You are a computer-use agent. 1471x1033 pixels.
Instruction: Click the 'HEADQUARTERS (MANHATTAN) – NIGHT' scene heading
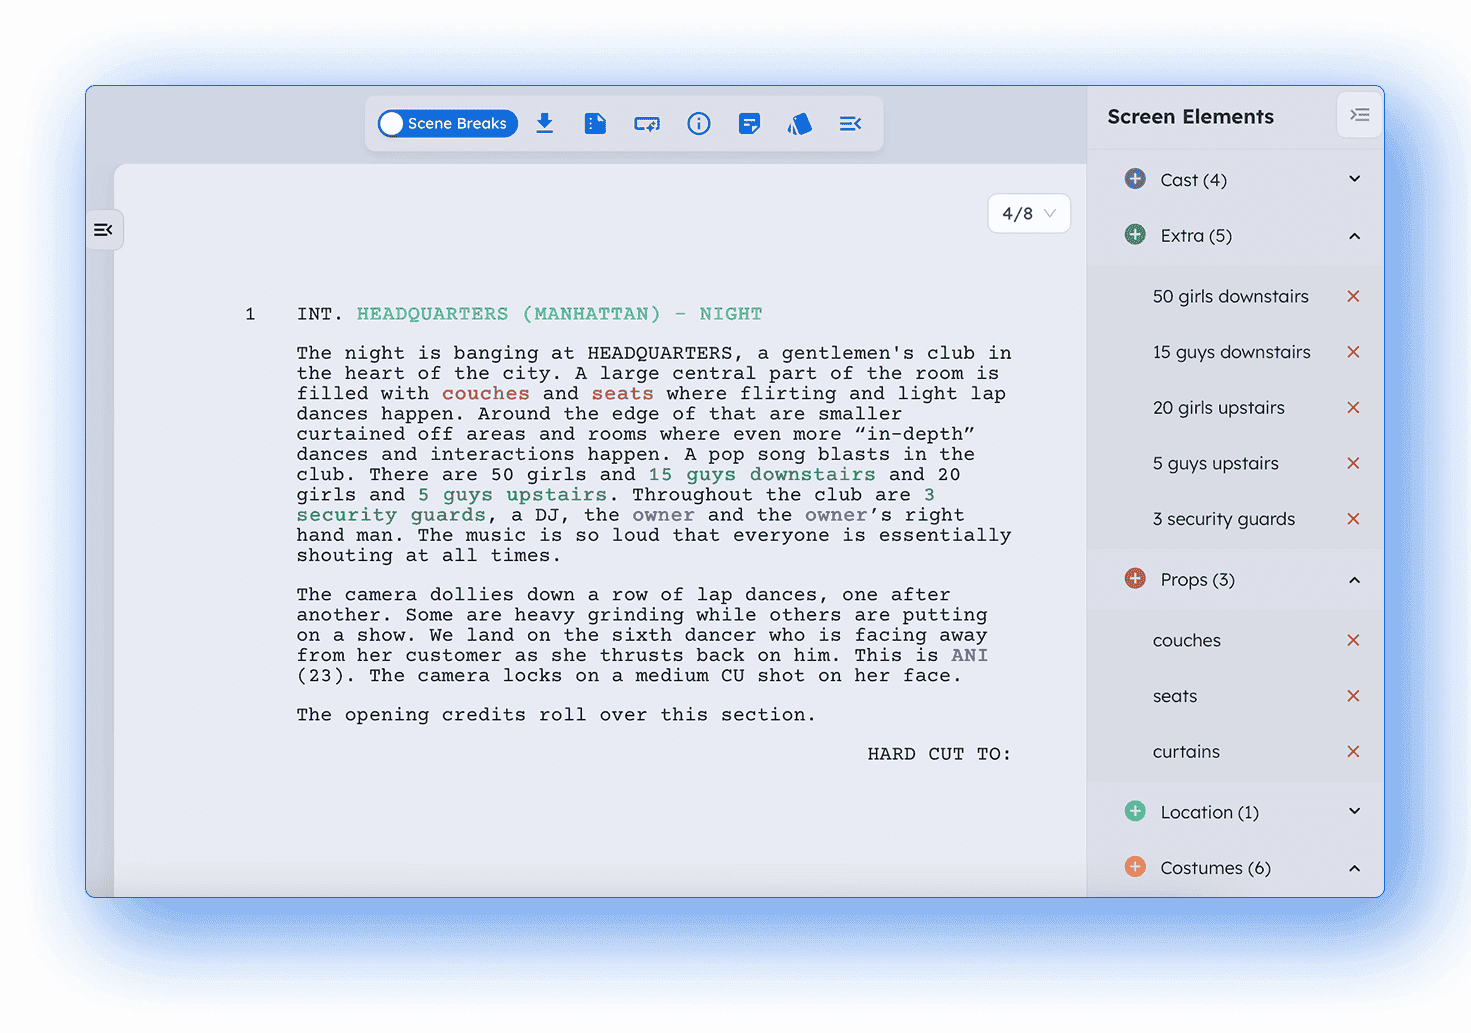click(559, 314)
